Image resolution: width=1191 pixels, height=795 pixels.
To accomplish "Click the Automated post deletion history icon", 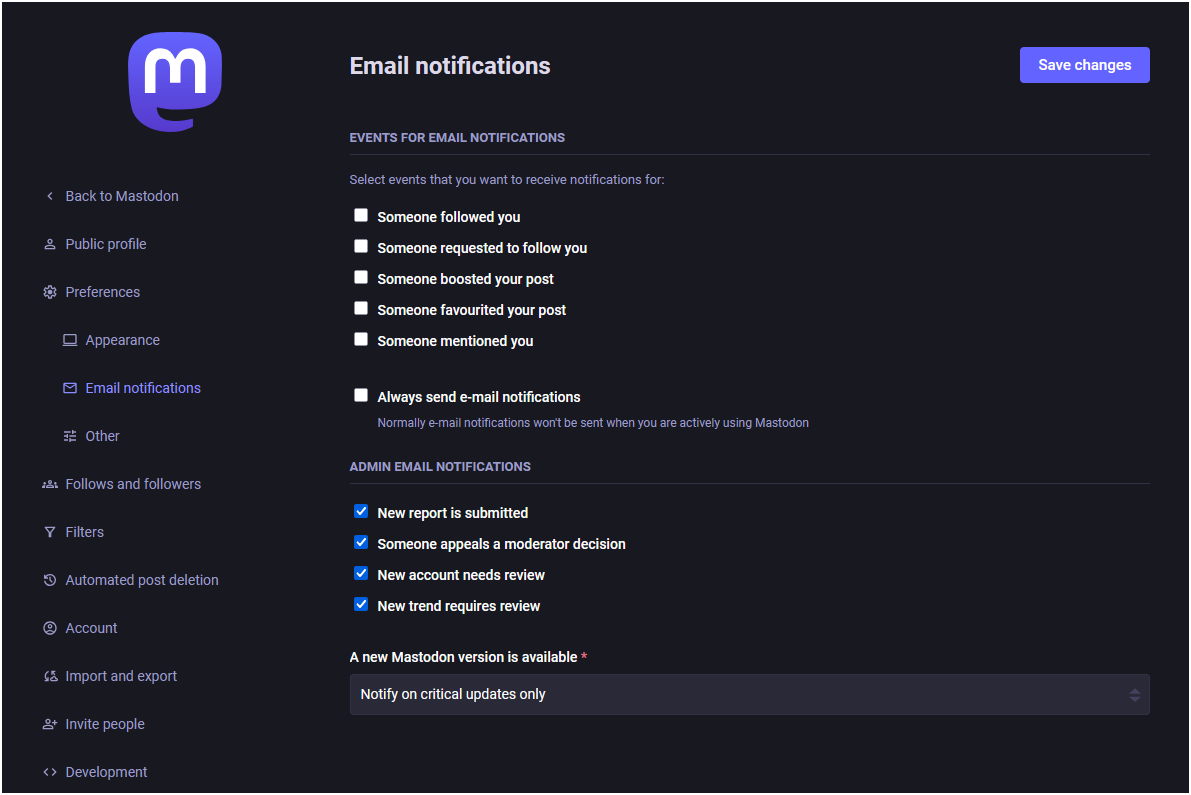I will 50,580.
